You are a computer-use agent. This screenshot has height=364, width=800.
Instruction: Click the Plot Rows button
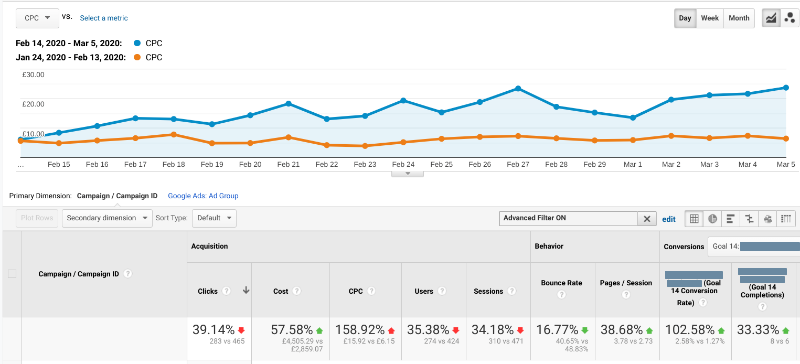click(38, 218)
